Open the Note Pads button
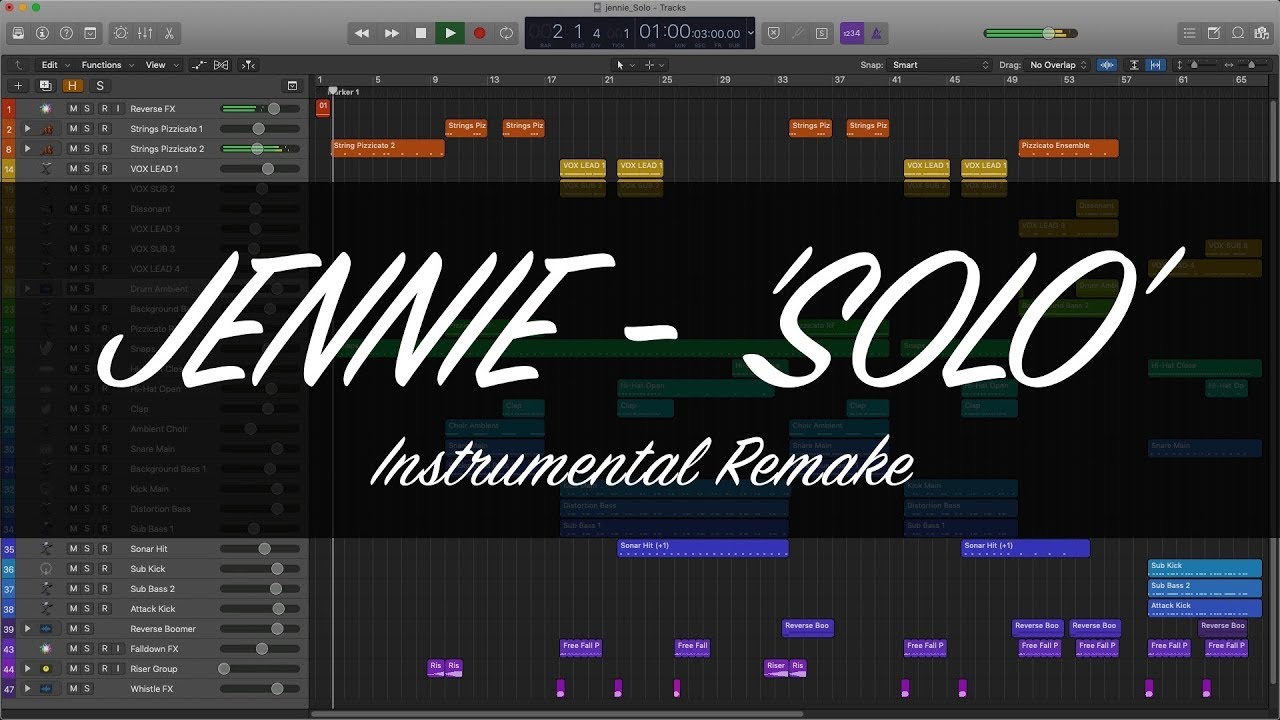 point(1213,33)
